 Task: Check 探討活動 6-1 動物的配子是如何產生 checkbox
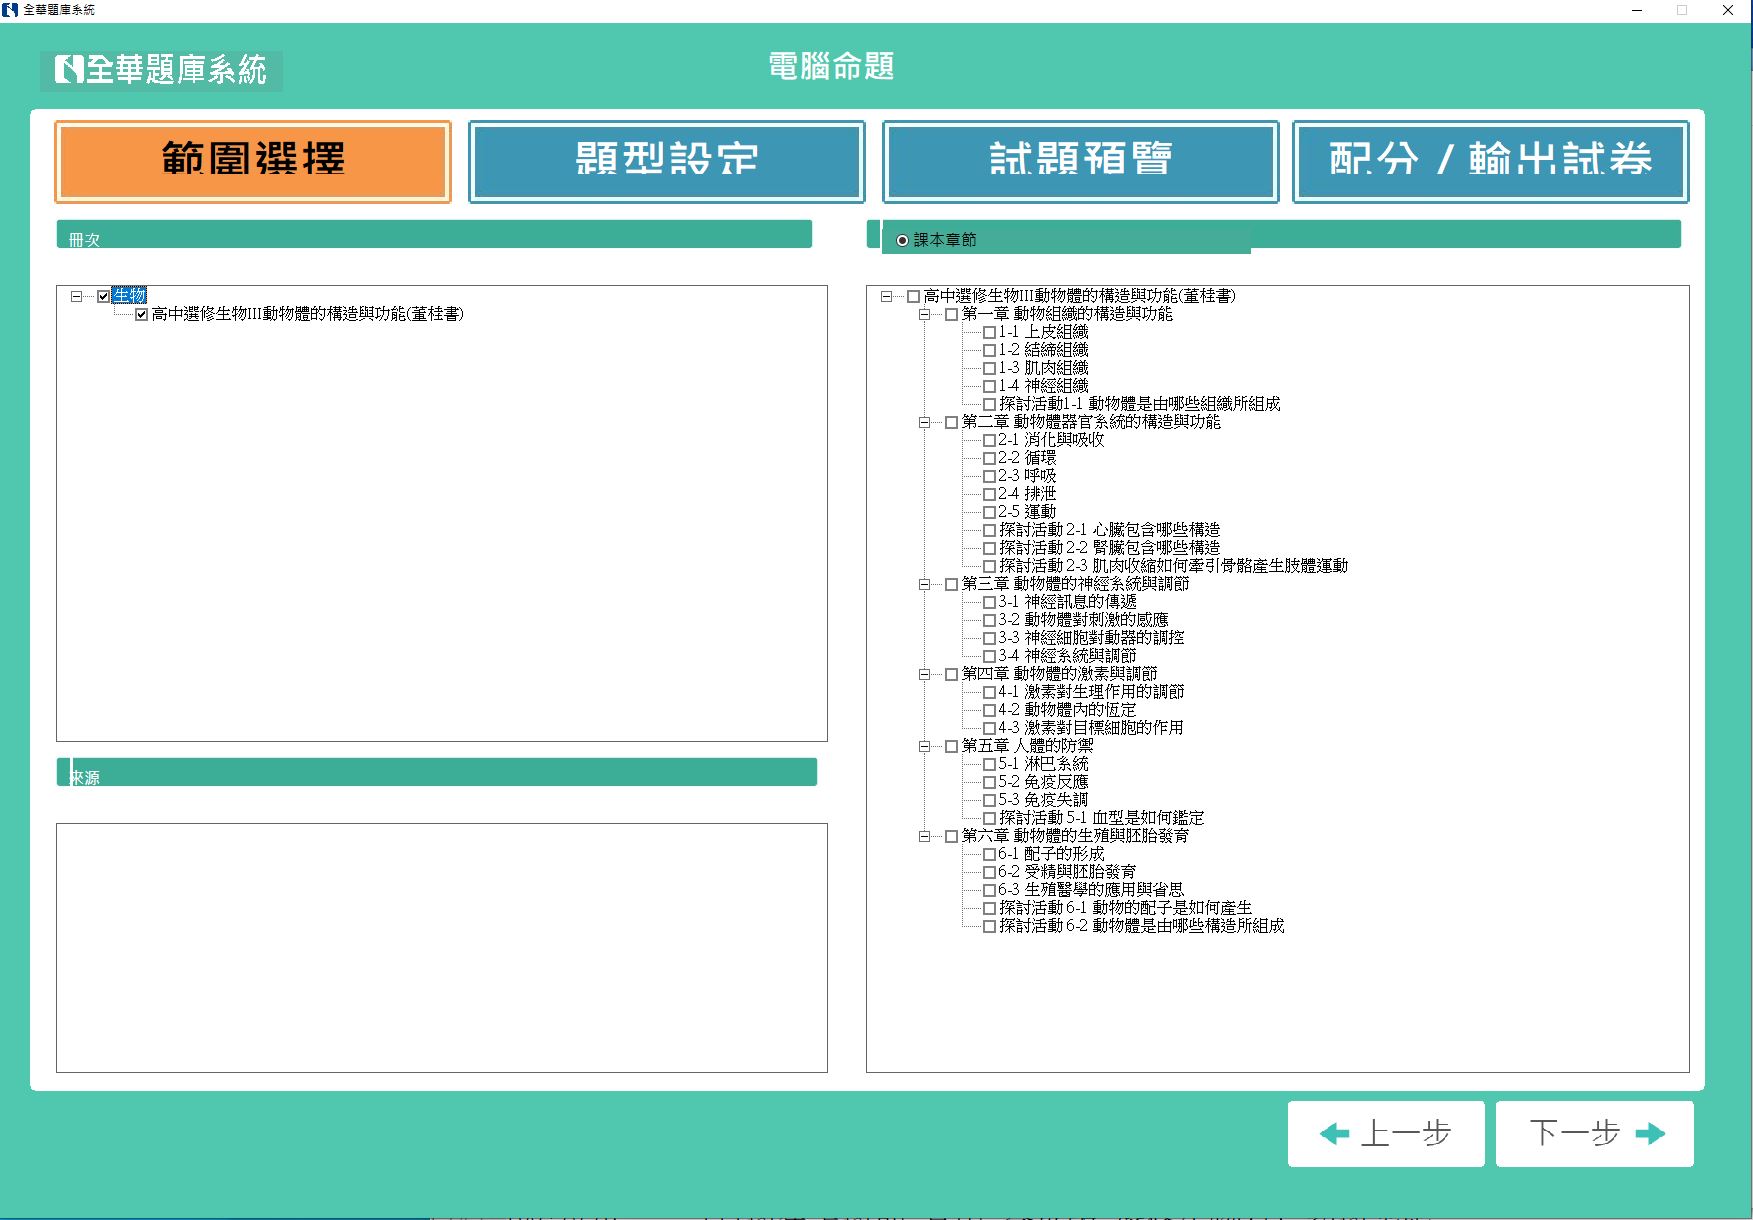990,908
